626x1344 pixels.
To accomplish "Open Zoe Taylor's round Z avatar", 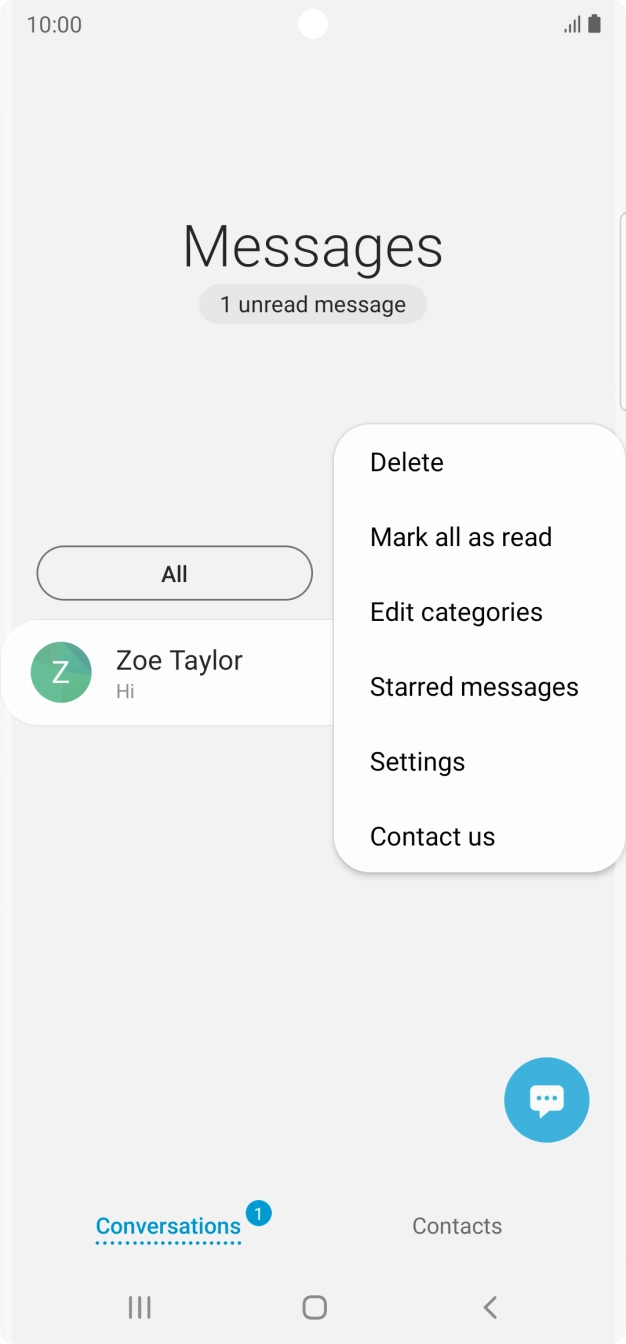I will tap(61, 672).
